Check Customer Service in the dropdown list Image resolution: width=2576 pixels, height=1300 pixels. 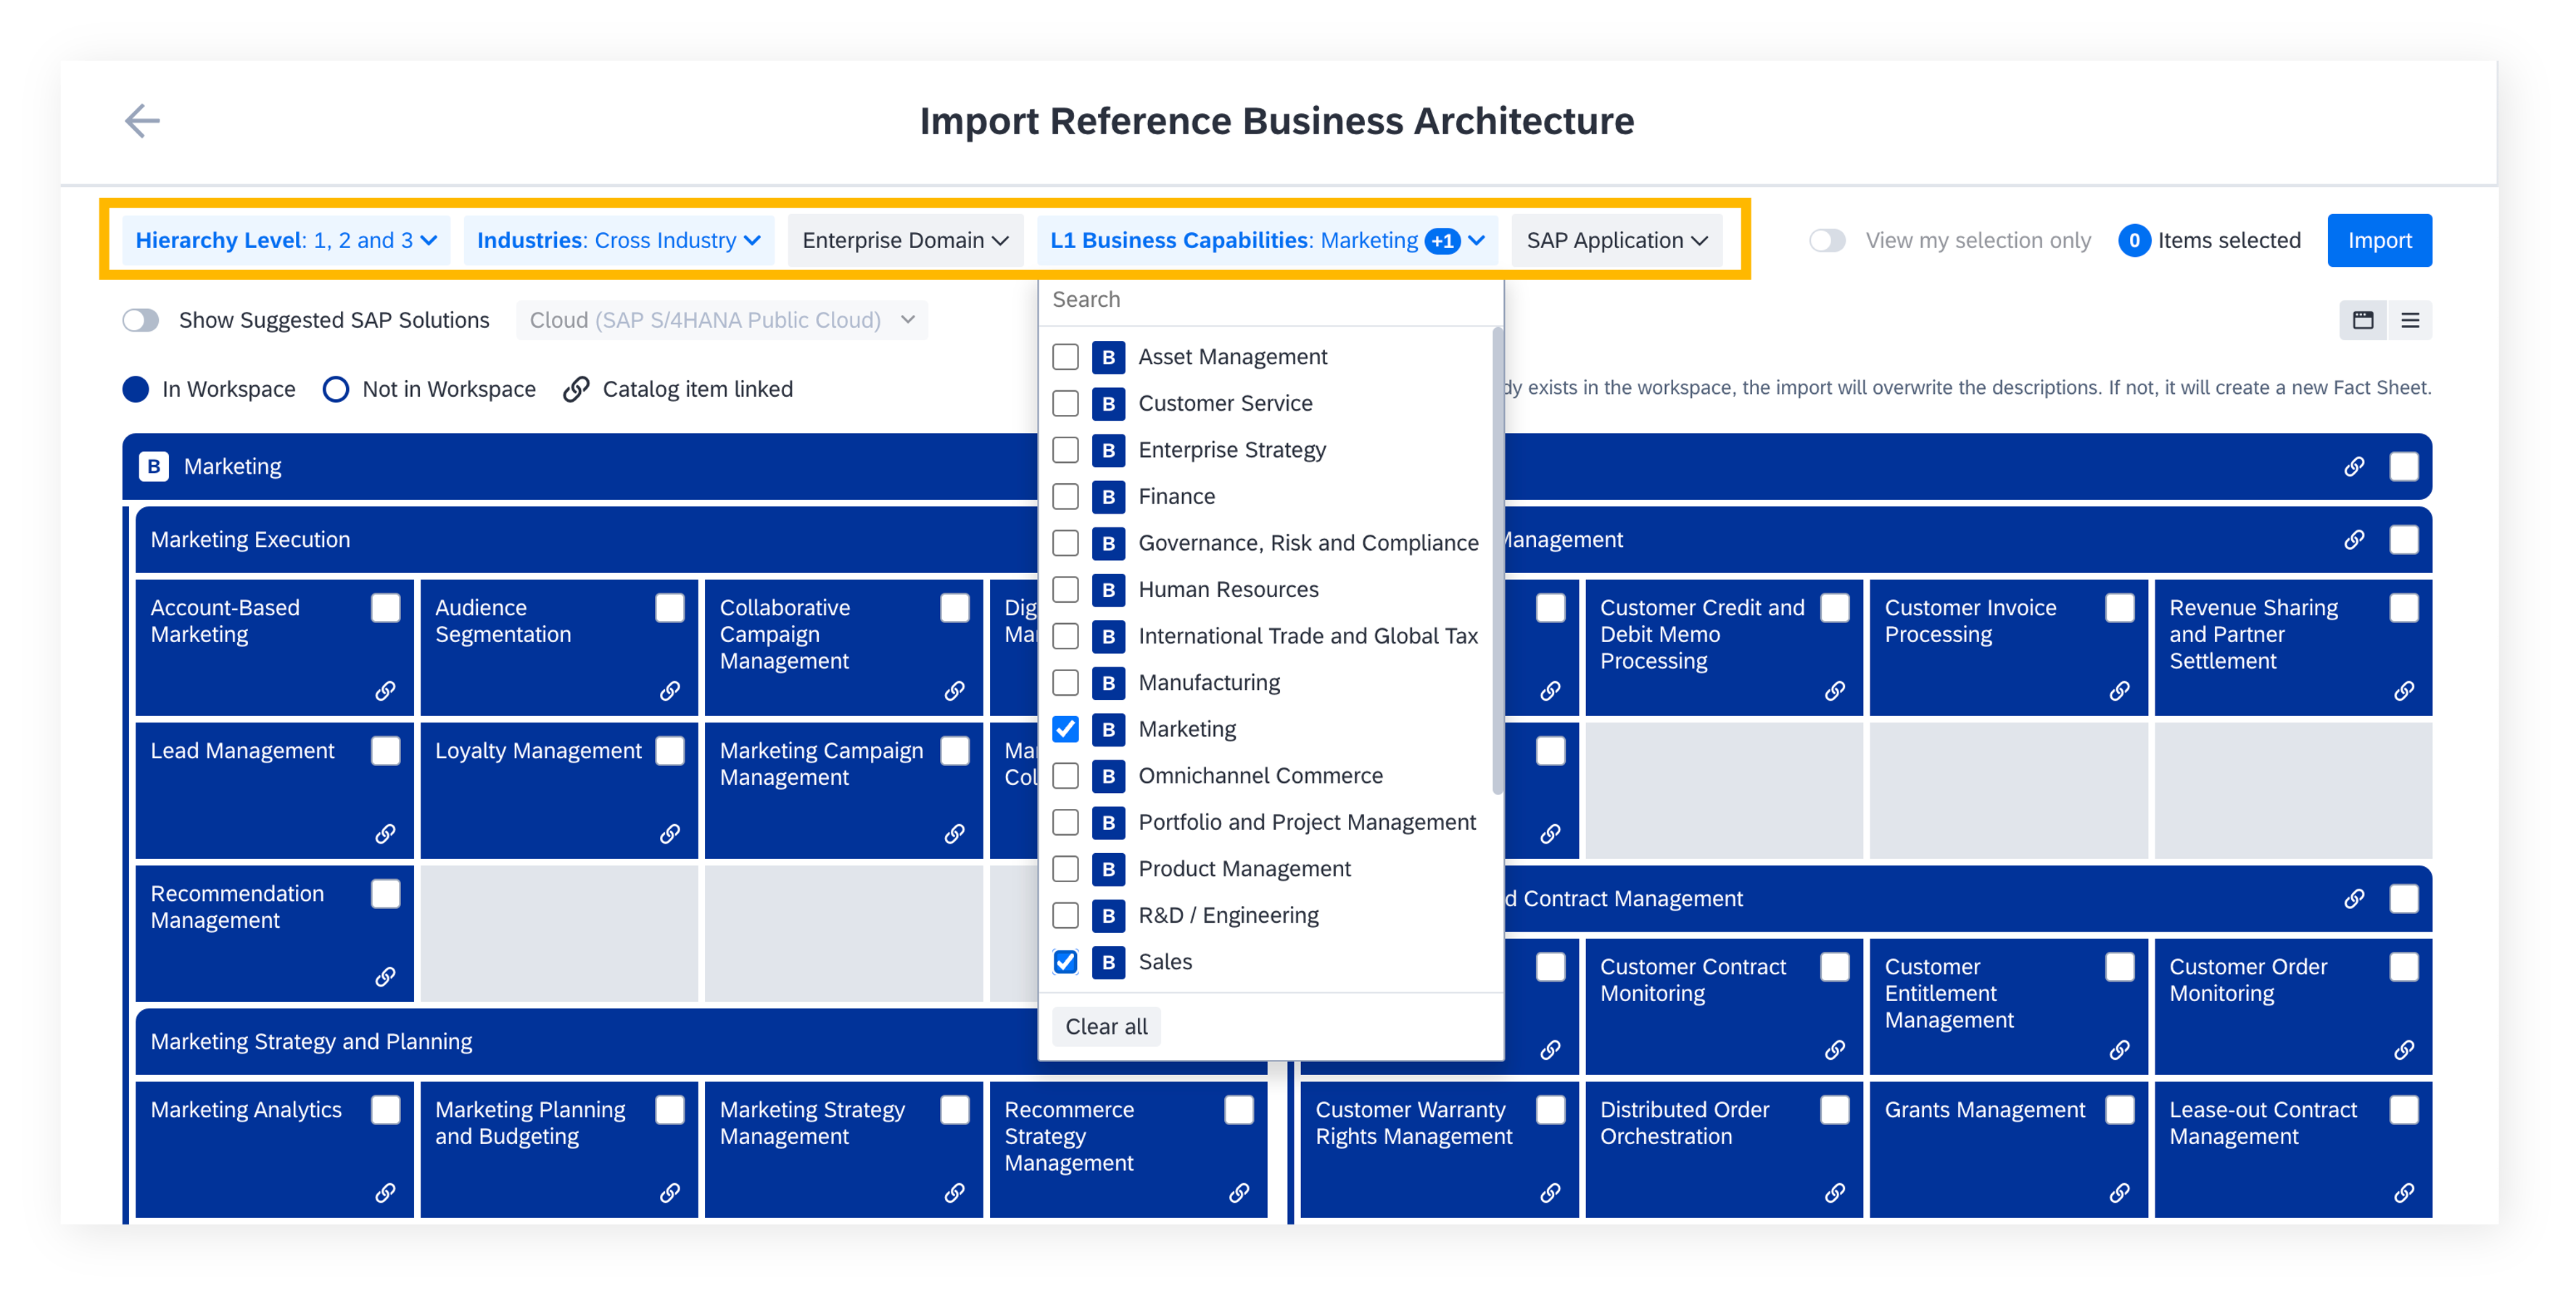tap(1066, 403)
